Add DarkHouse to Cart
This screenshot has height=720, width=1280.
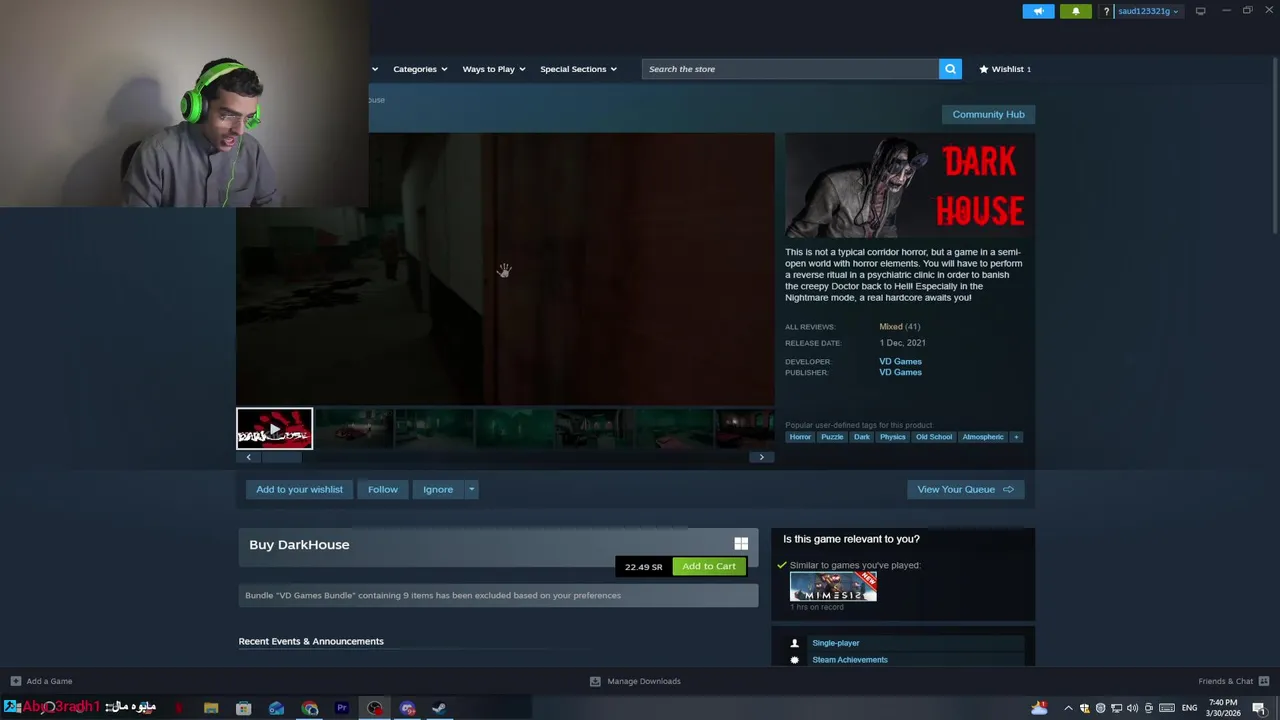pos(709,566)
